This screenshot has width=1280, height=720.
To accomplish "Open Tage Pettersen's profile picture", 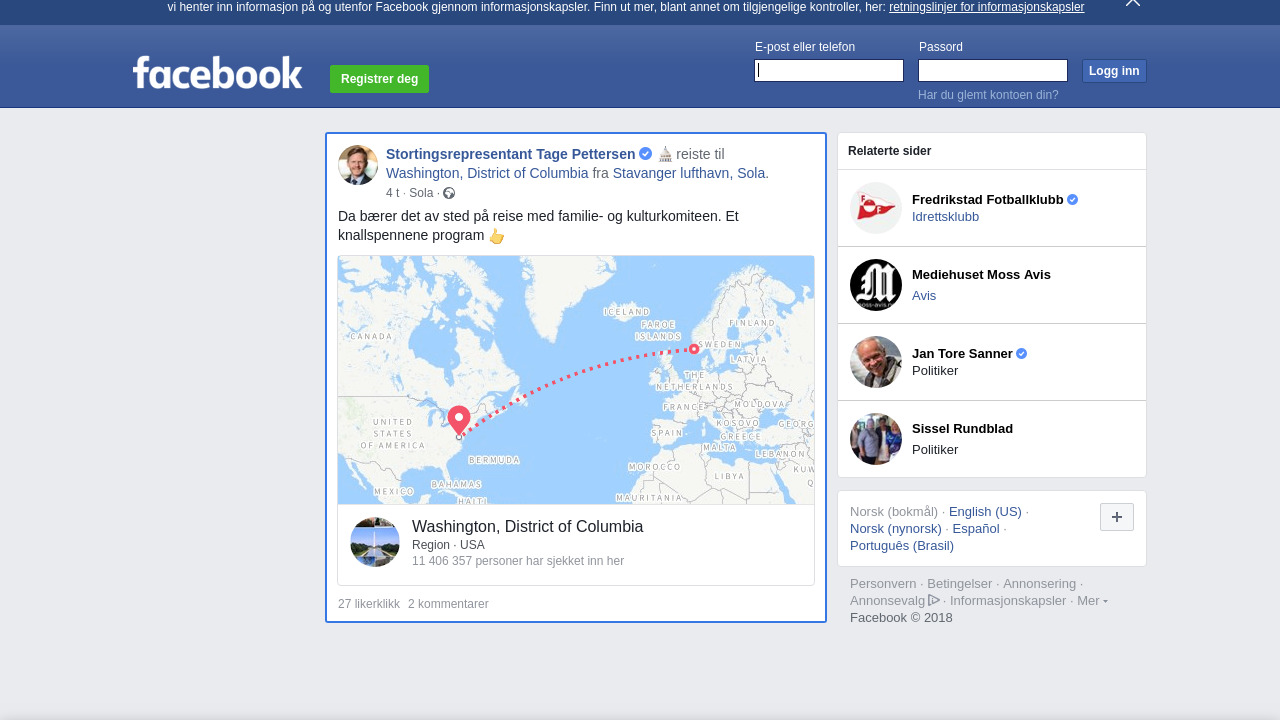I will tap(358, 165).
